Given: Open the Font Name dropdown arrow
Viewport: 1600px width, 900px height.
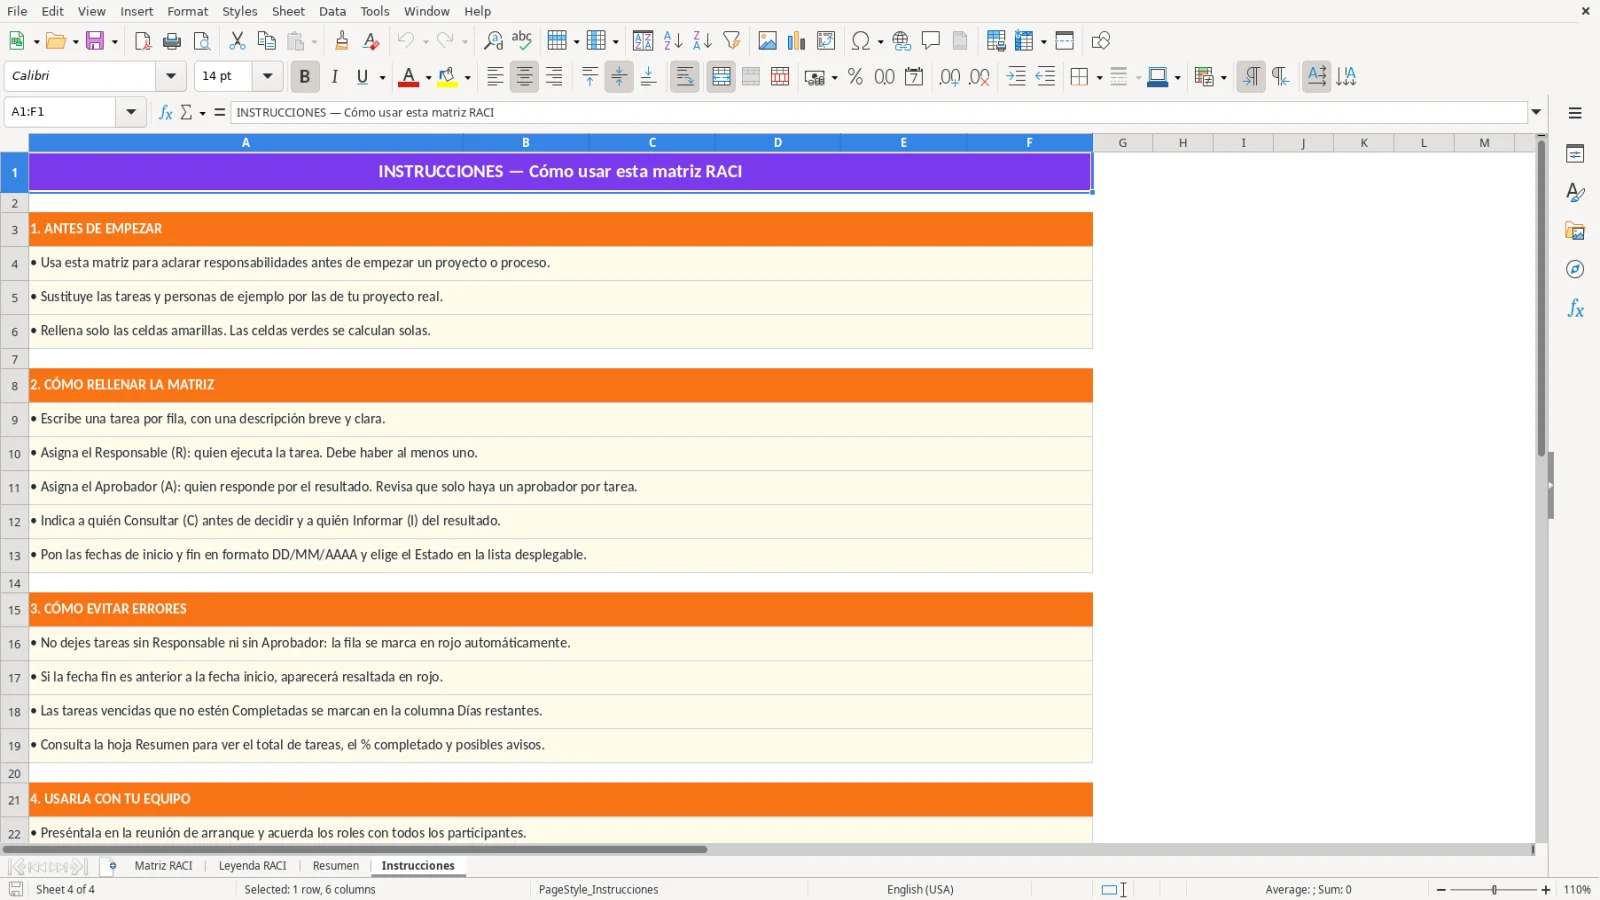Looking at the screenshot, I should (x=171, y=76).
